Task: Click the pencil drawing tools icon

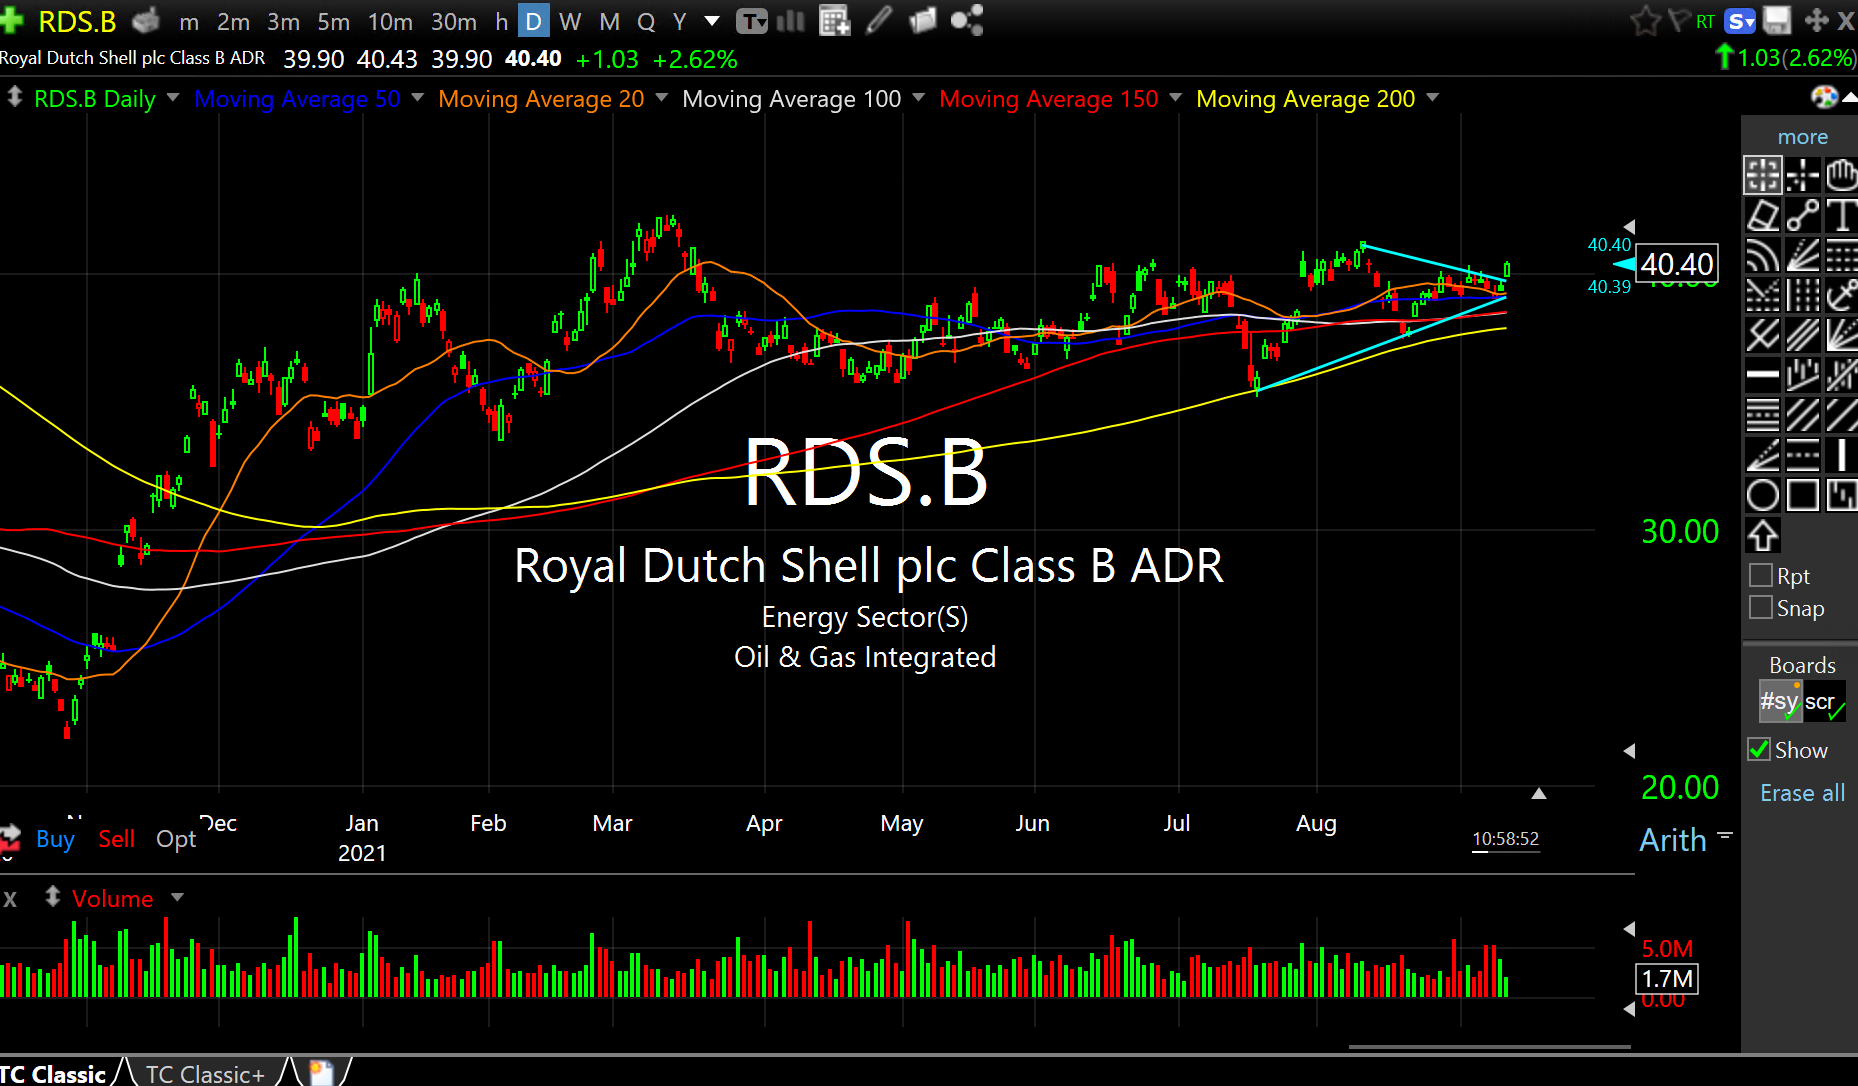Action: point(879,21)
